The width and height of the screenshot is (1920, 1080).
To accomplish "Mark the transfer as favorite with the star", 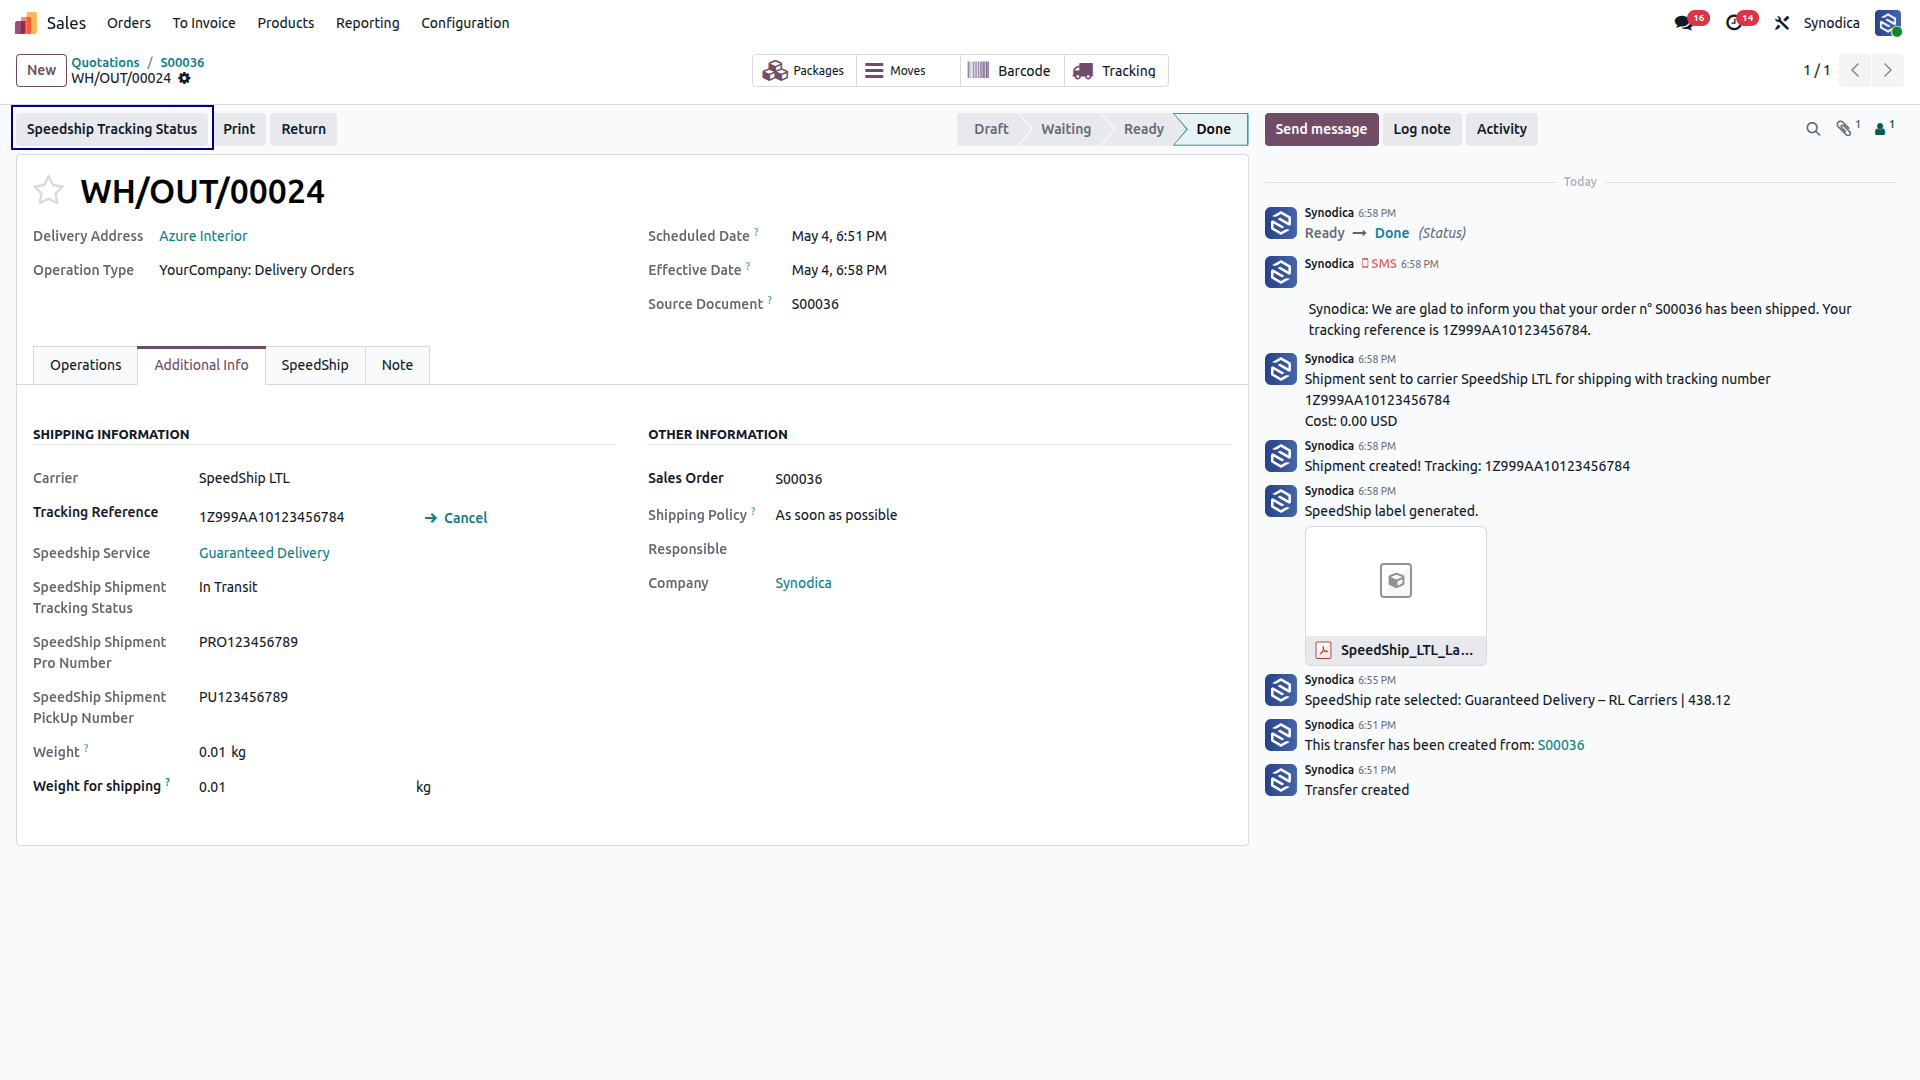I will tap(48, 190).
